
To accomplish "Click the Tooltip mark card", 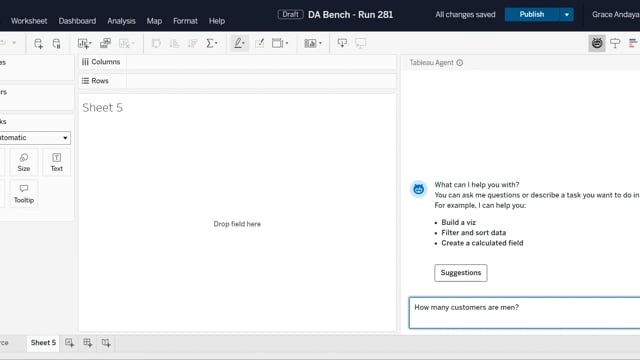I will click(x=24, y=194).
